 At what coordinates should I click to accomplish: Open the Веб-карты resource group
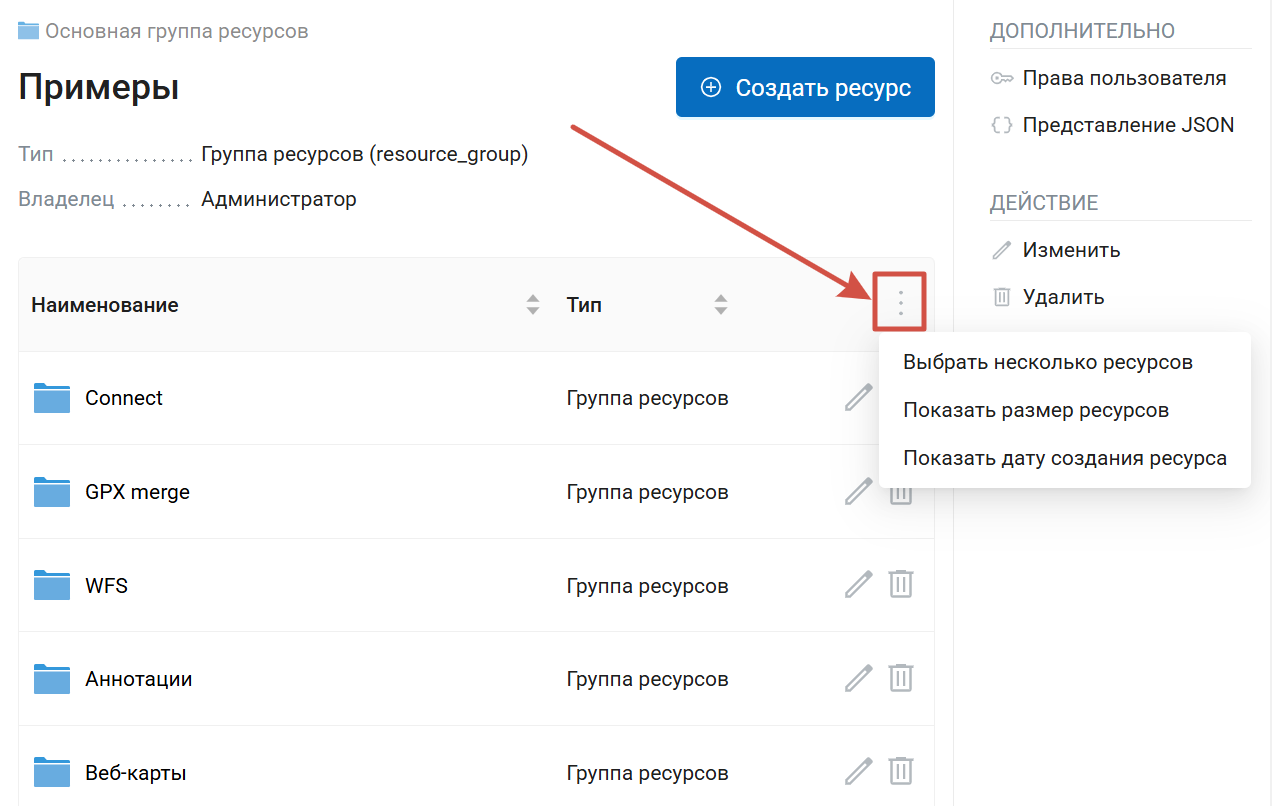point(136,773)
